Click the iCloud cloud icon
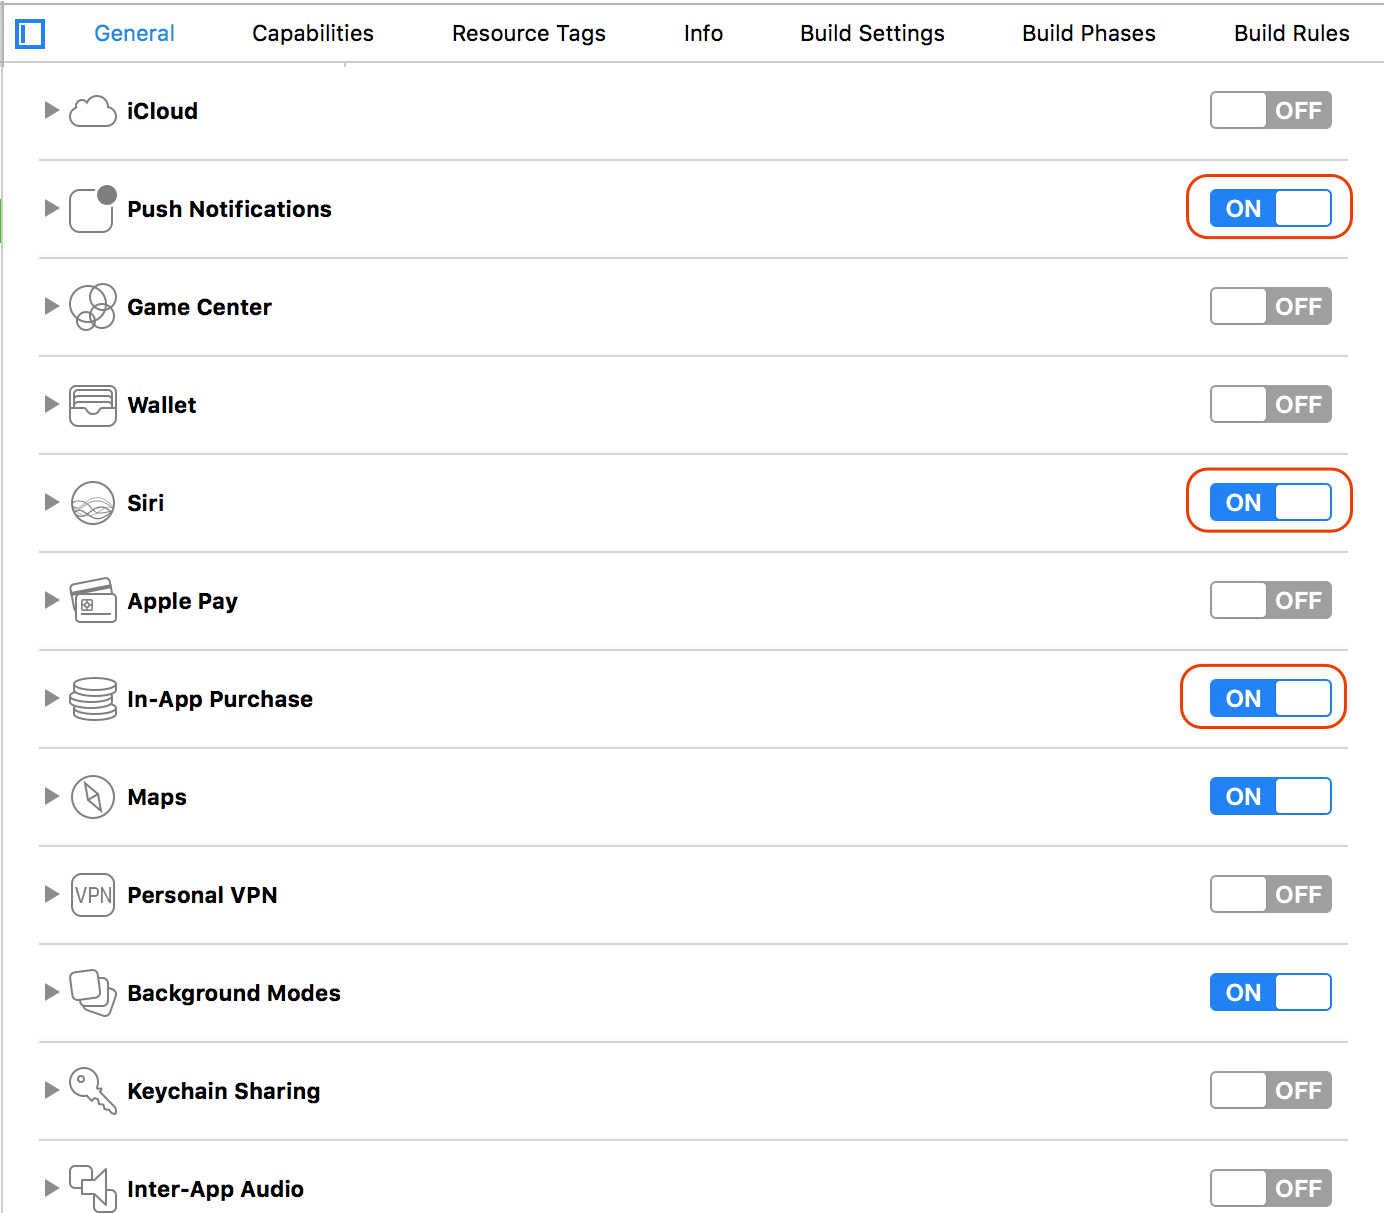The height and width of the screenshot is (1213, 1384). [x=93, y=111]
